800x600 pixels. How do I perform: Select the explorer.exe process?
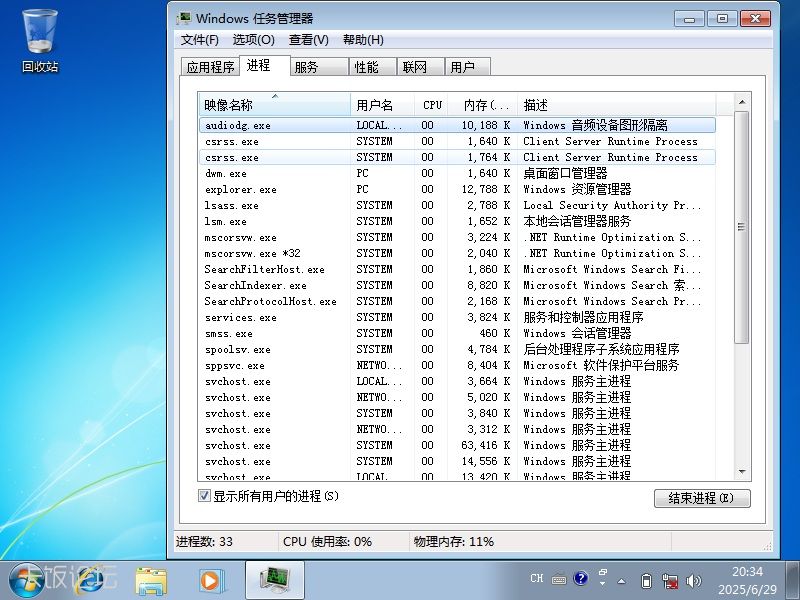pyautogui.click(x=457, y=189)
